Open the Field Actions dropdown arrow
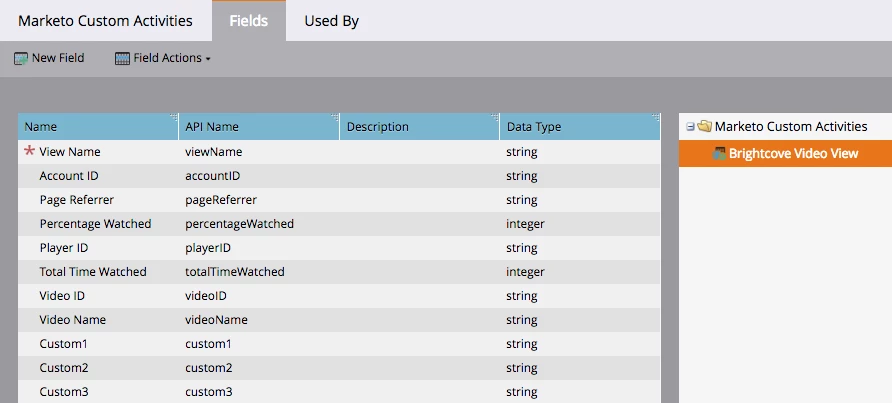The image size is (892, 403). [208, 59]
